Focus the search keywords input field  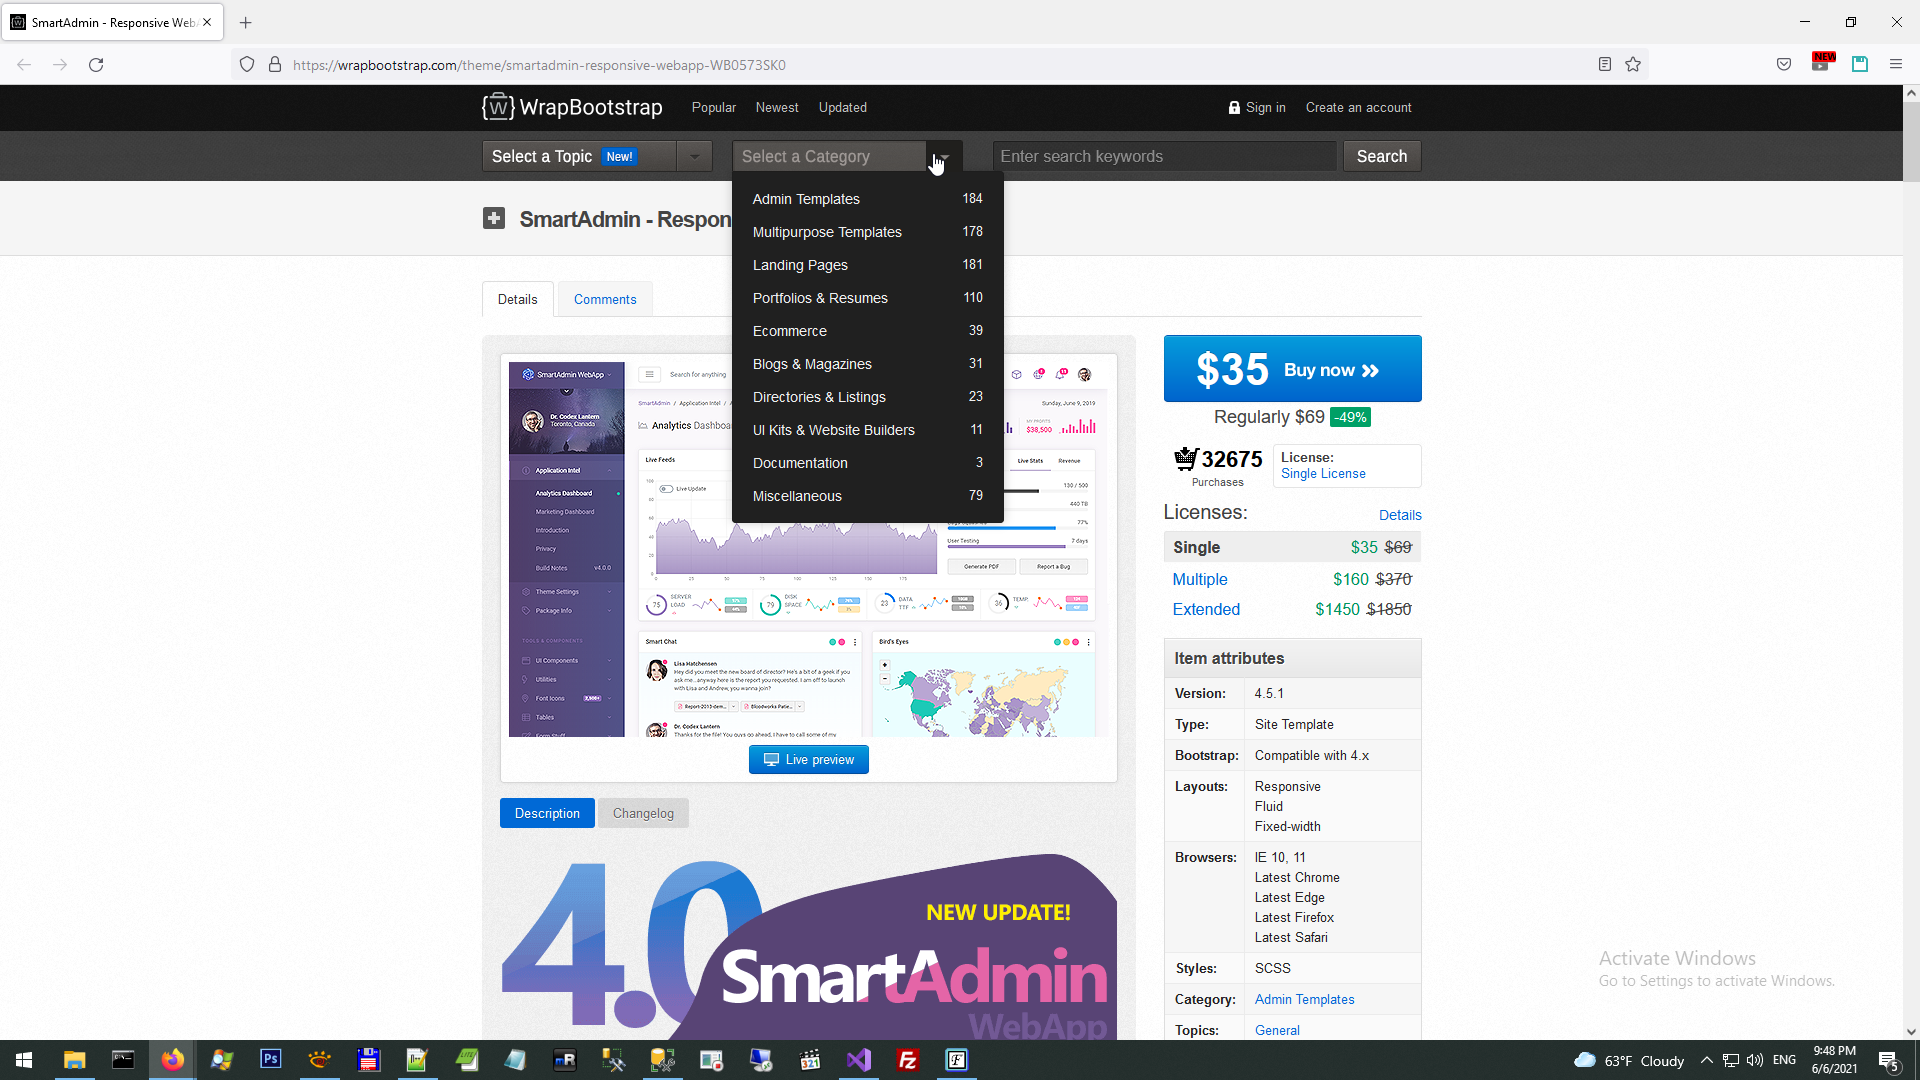coord(1164,156)
